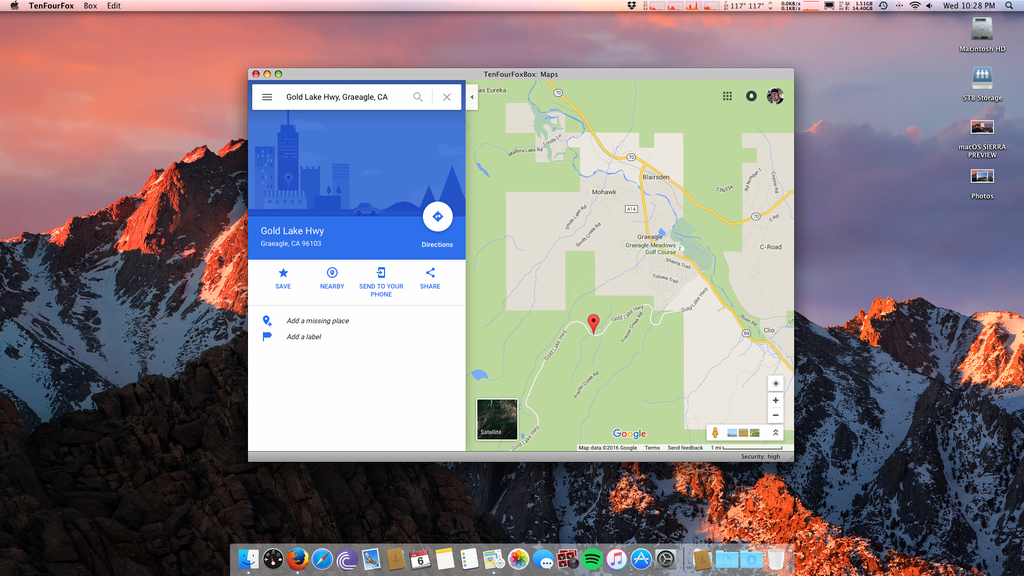
Task: Click 'Send feedback' on the map
Action: coord(685,448)
